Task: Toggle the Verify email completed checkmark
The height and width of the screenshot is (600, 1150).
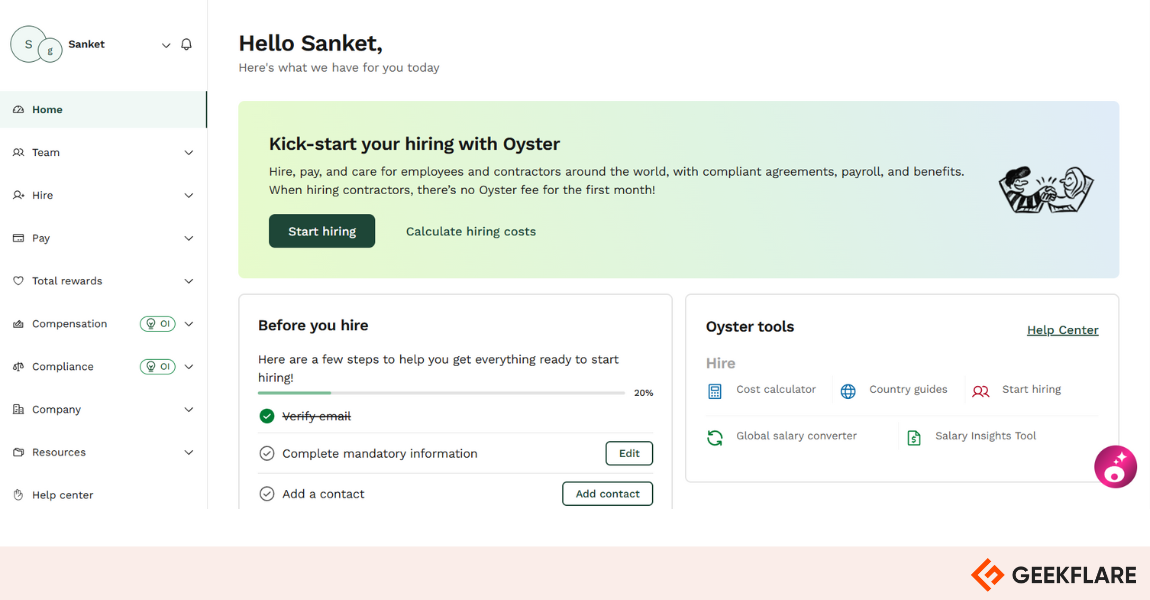Action: (267, 416)
